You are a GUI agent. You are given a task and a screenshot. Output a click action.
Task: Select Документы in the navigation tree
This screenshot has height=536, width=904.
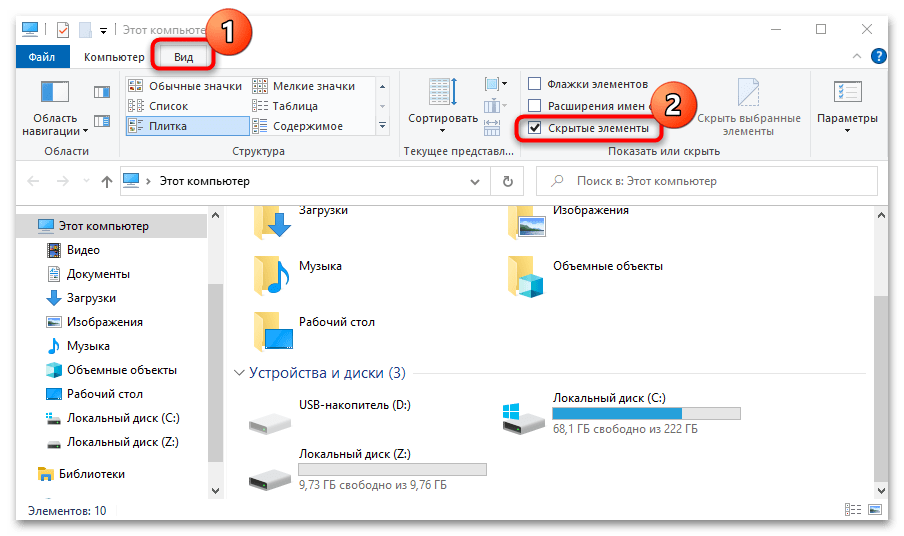tap(98, 274)
